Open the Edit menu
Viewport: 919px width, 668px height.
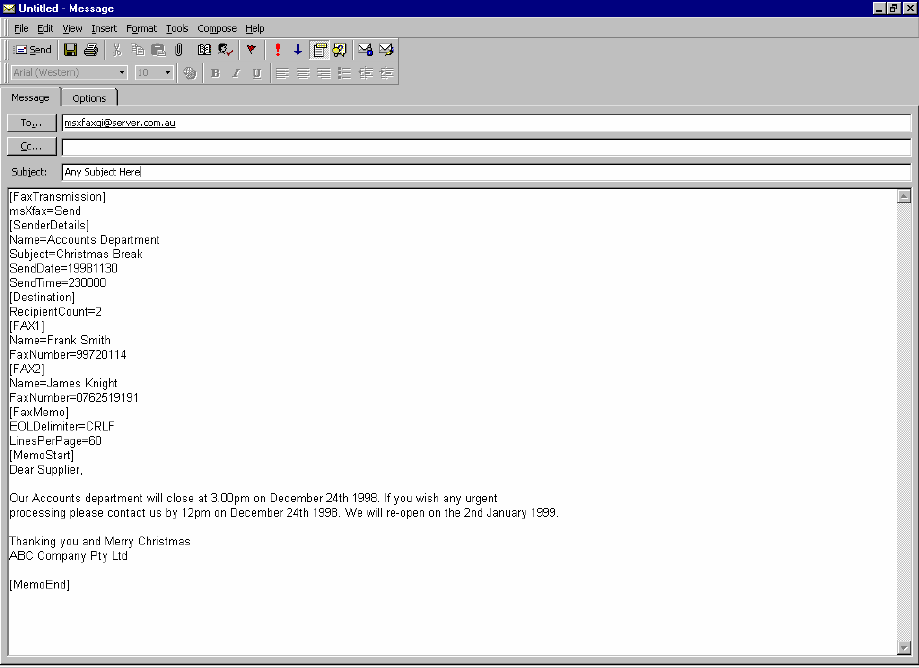pyautogui.click(x=45, y=28)
